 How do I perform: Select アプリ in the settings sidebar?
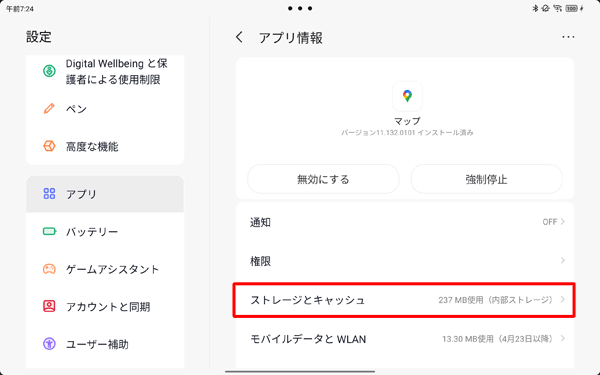click(105, 194)
